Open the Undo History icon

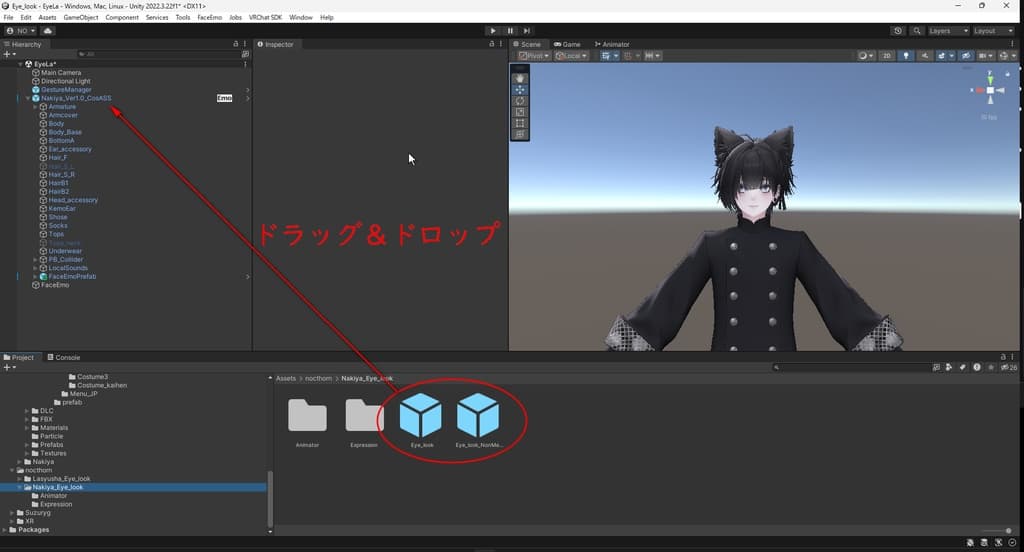point(898,31)
